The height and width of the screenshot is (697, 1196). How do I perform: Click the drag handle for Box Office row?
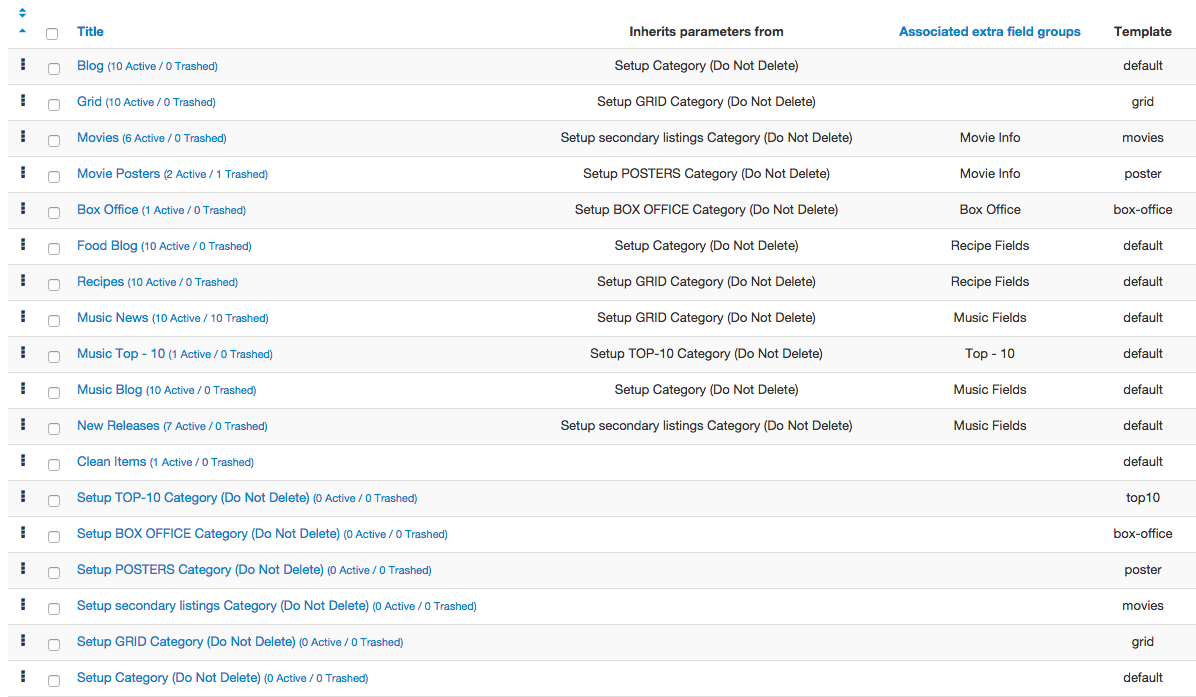pyautogui.click(x=23, y=208)
